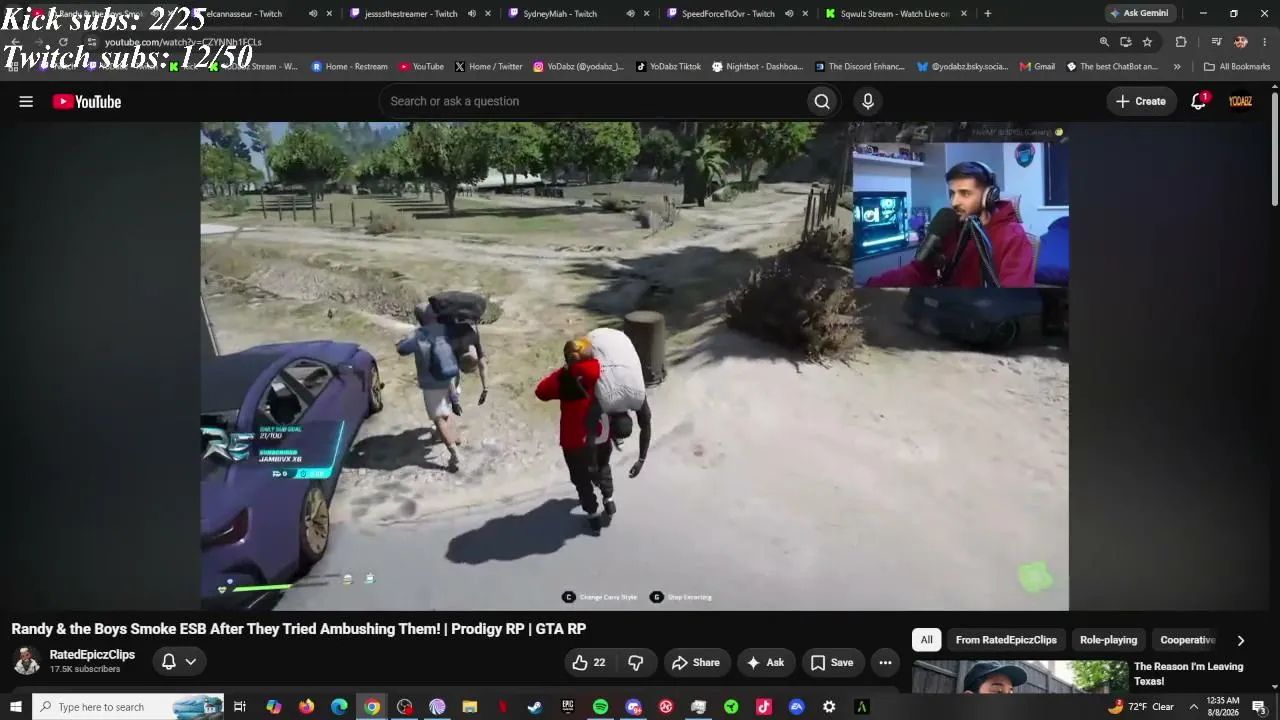
Task: Dislike the video with thumbs down
Action: click(x=636, y=662)
